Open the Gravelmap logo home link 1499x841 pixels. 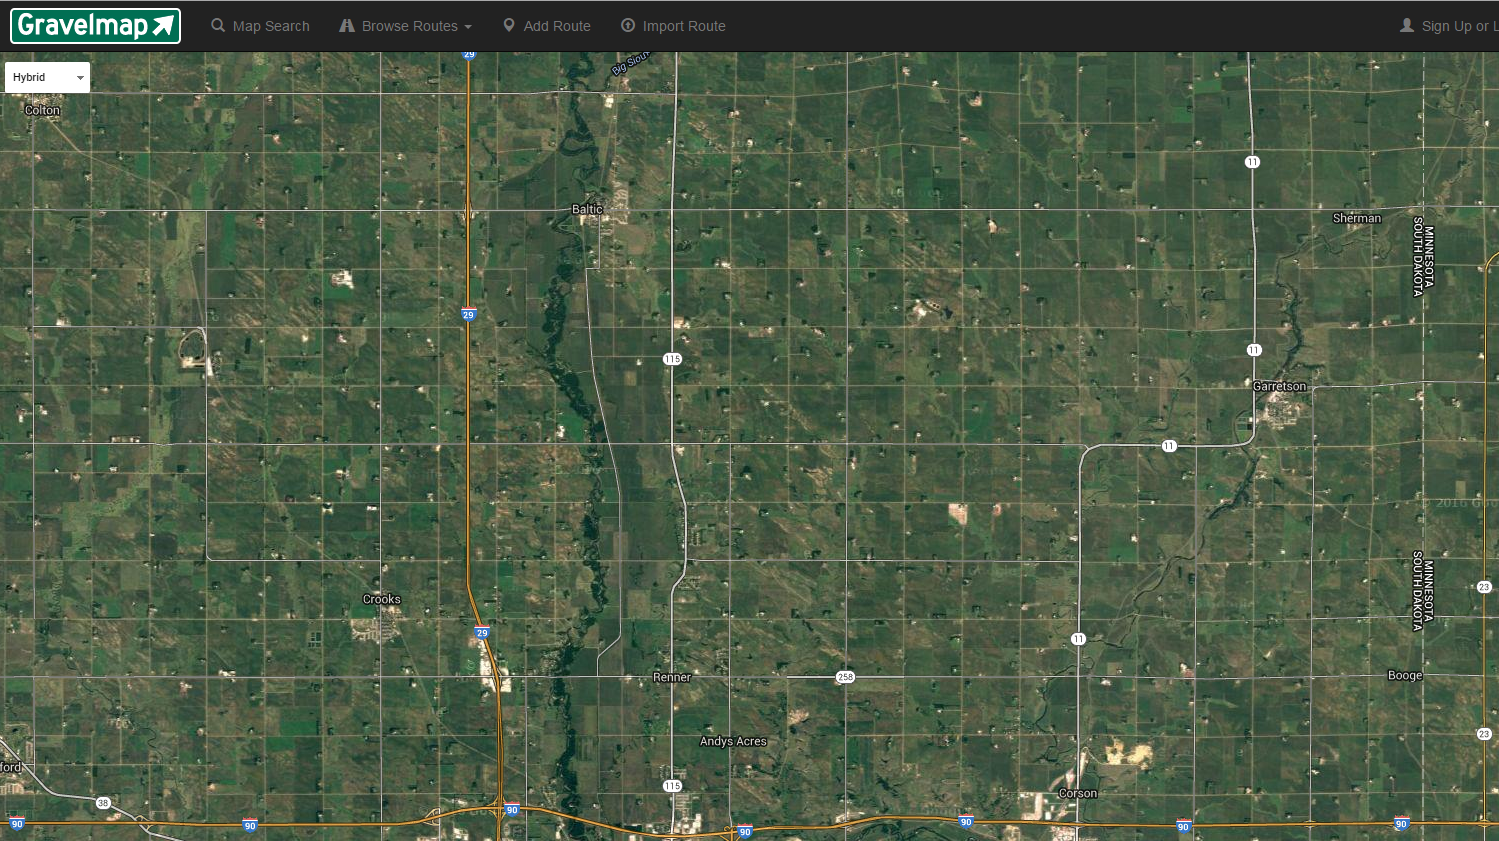[x=95, y=26]
